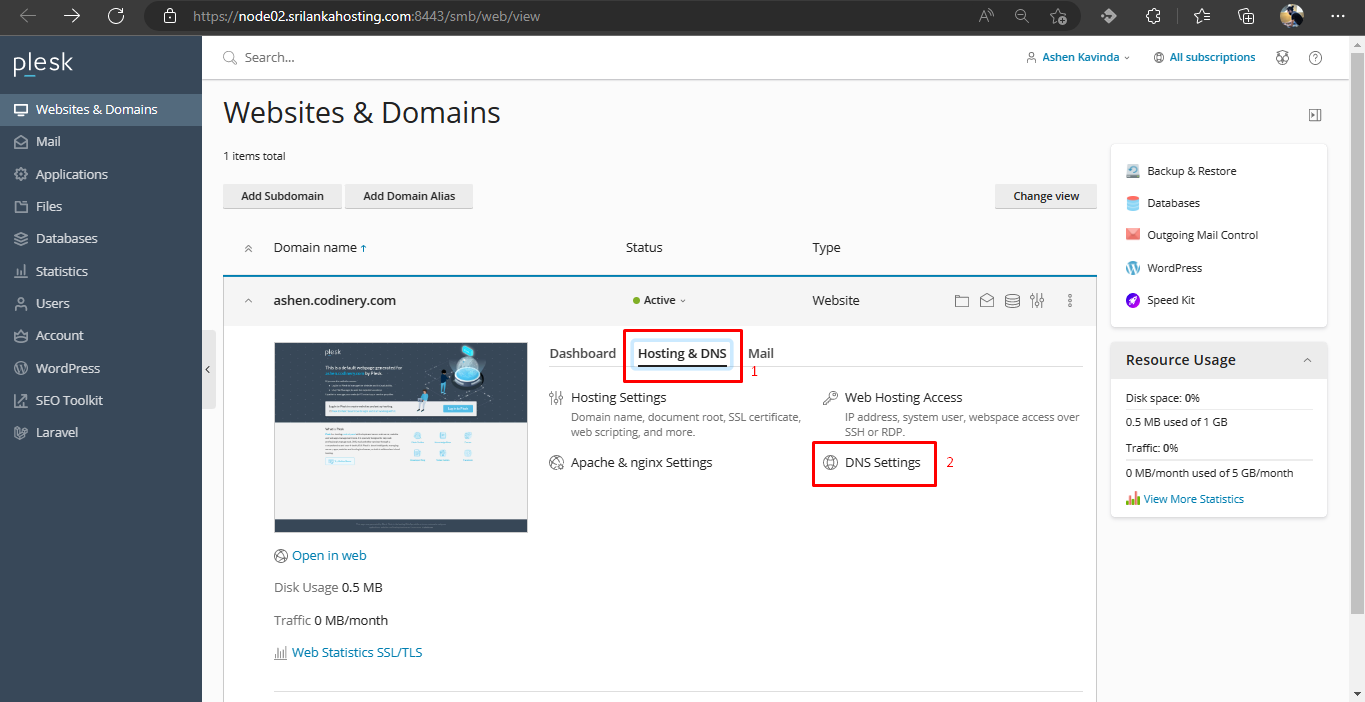1365x702 pixels.
Task: Open DNS Settings link
Action: point(882,463)
